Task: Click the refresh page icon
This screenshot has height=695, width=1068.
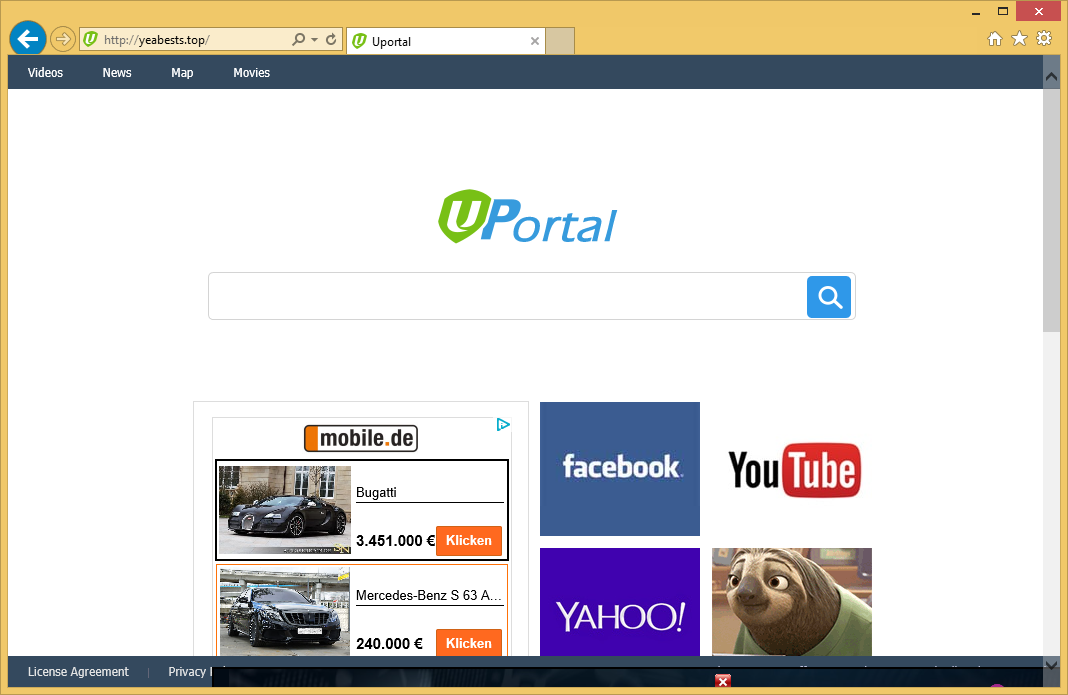Action: (331, 40)
